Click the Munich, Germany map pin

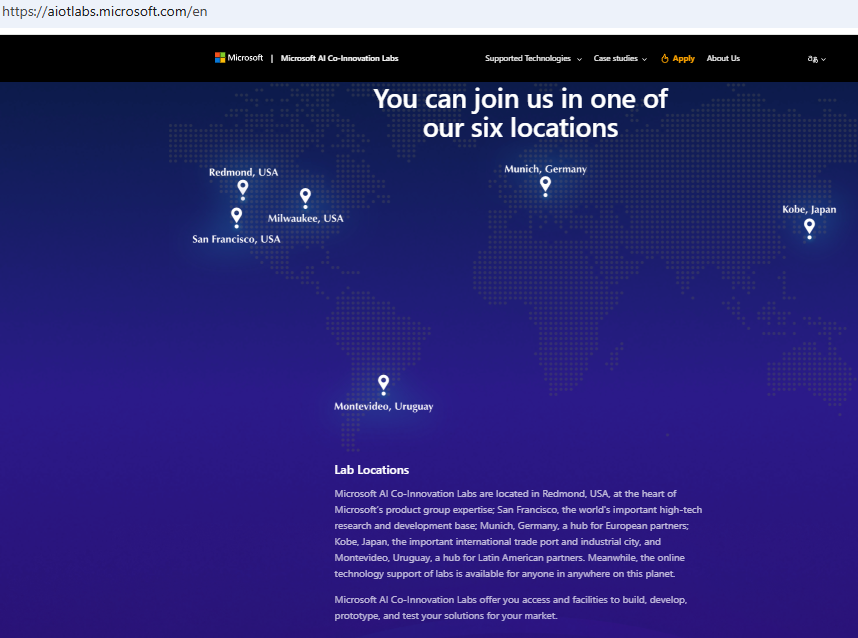(545, 186)
